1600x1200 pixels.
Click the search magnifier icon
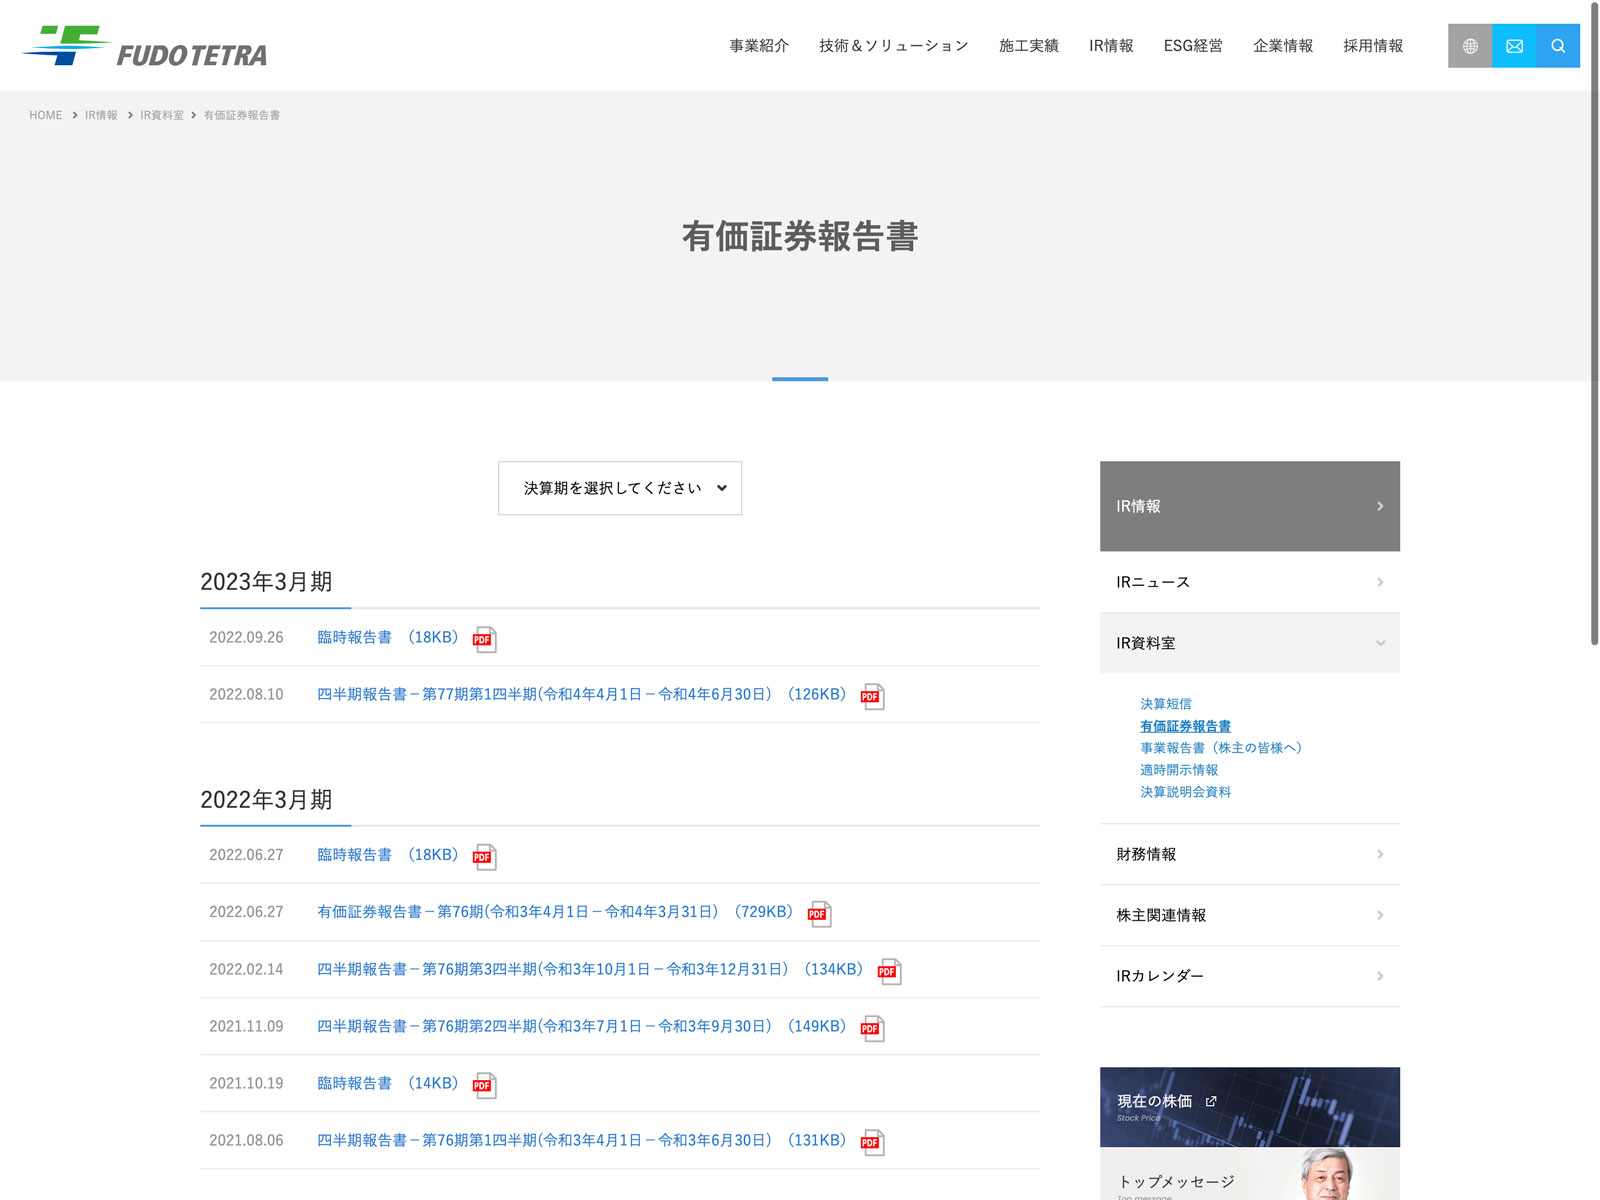1558,46
